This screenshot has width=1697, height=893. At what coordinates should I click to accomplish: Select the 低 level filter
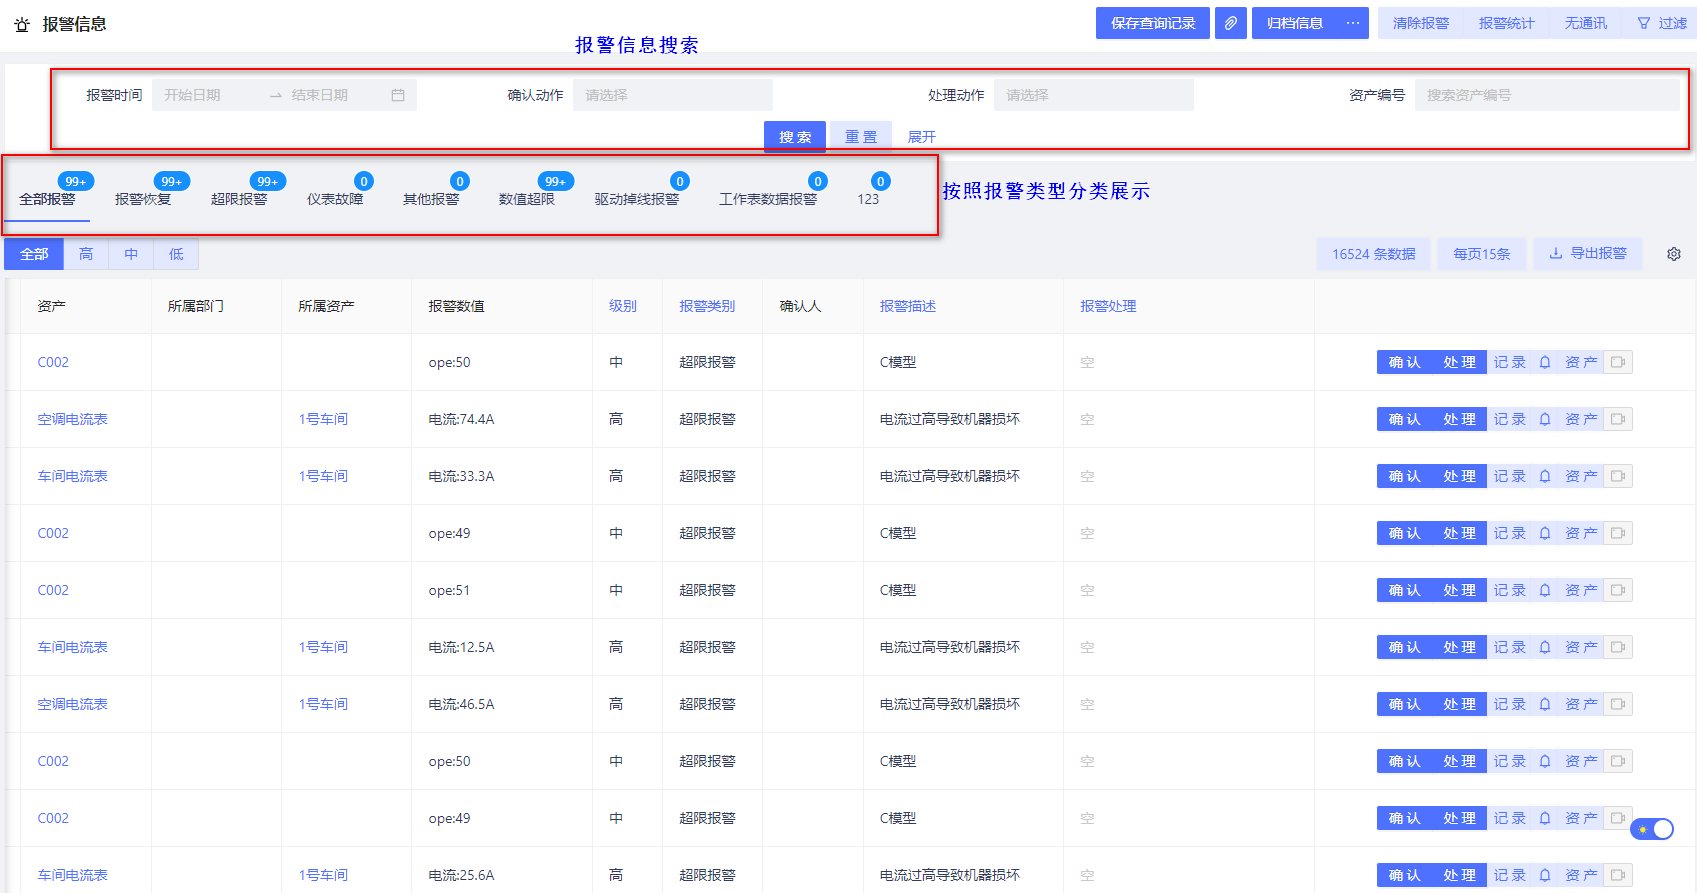coord(176,254)
